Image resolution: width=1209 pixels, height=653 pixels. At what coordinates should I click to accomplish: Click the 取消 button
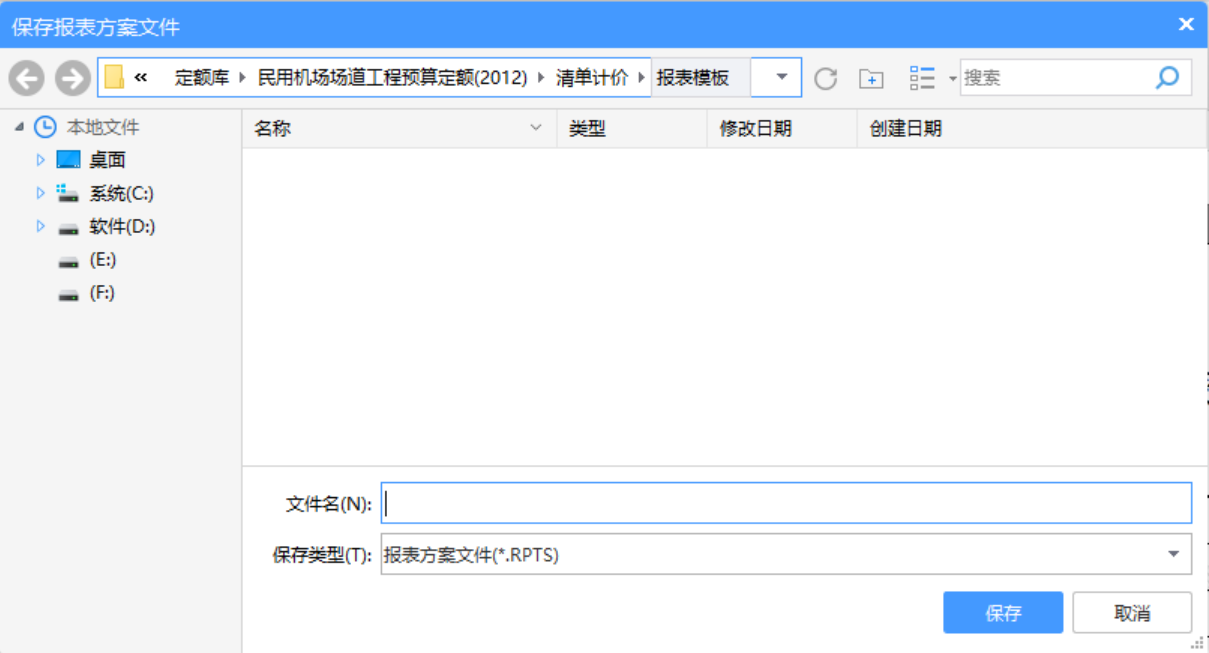coord(1131,613)
